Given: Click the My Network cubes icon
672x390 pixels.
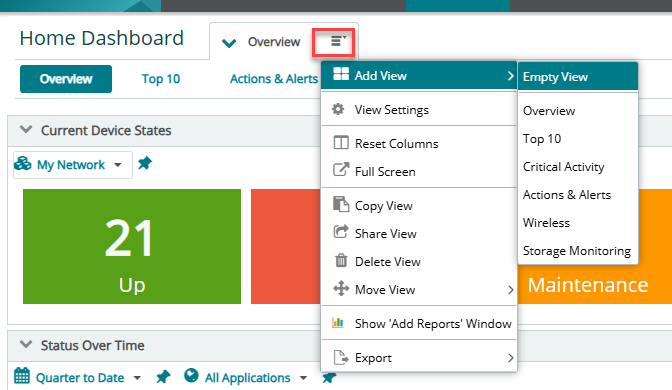Looking at the screenshot, I should 23,163.
